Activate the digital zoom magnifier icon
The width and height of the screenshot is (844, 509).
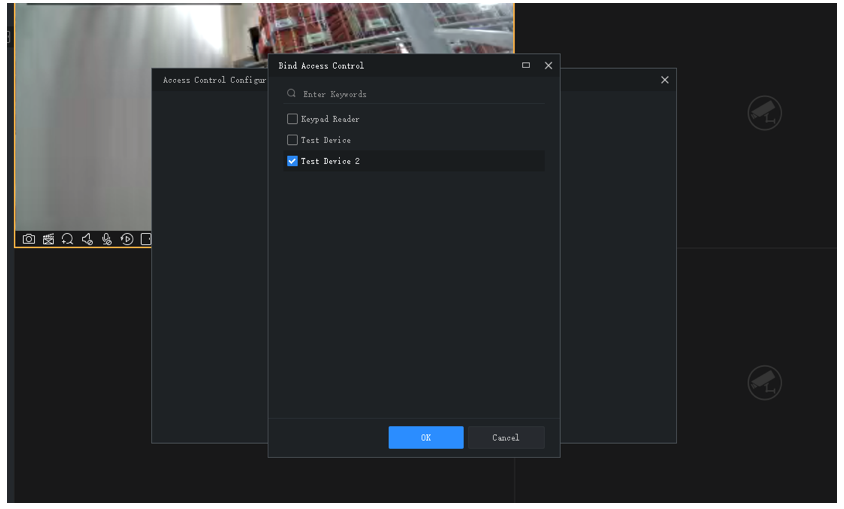pos(67,239)
